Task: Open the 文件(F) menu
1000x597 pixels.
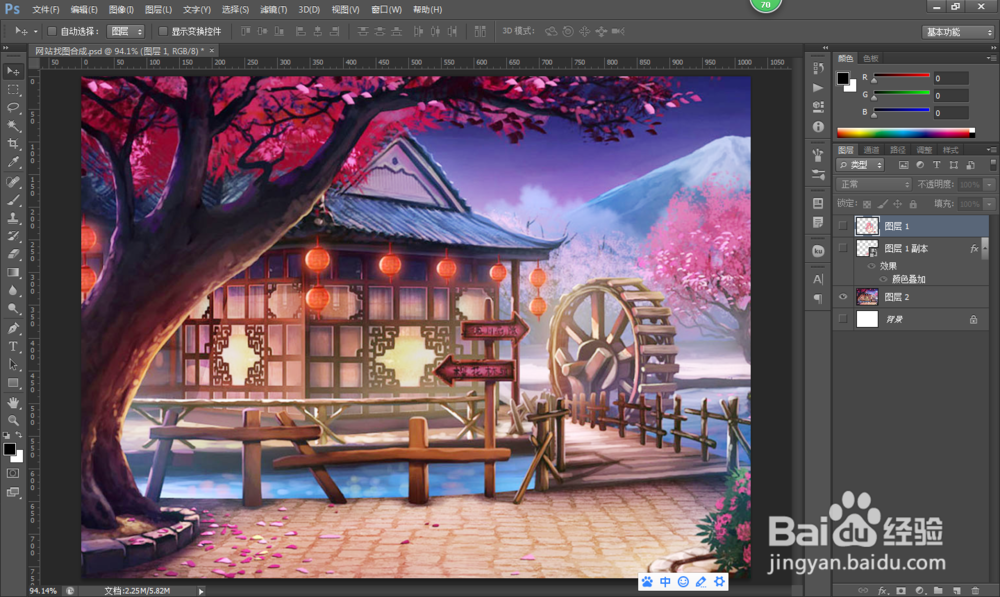Action: coord(45,10)
